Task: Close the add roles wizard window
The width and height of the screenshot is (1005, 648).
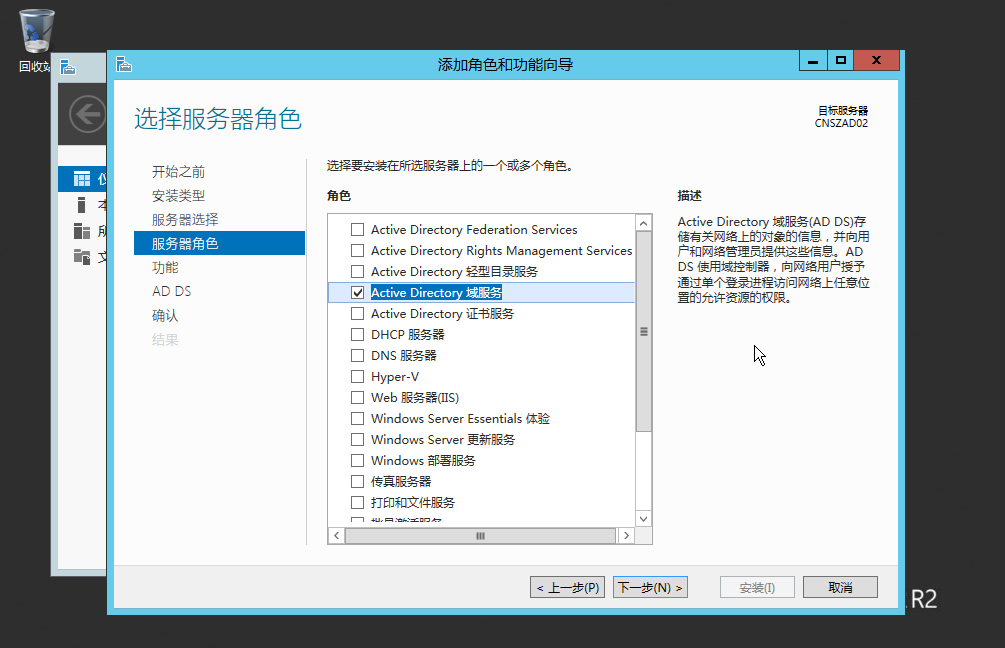Action: (876, 60)
